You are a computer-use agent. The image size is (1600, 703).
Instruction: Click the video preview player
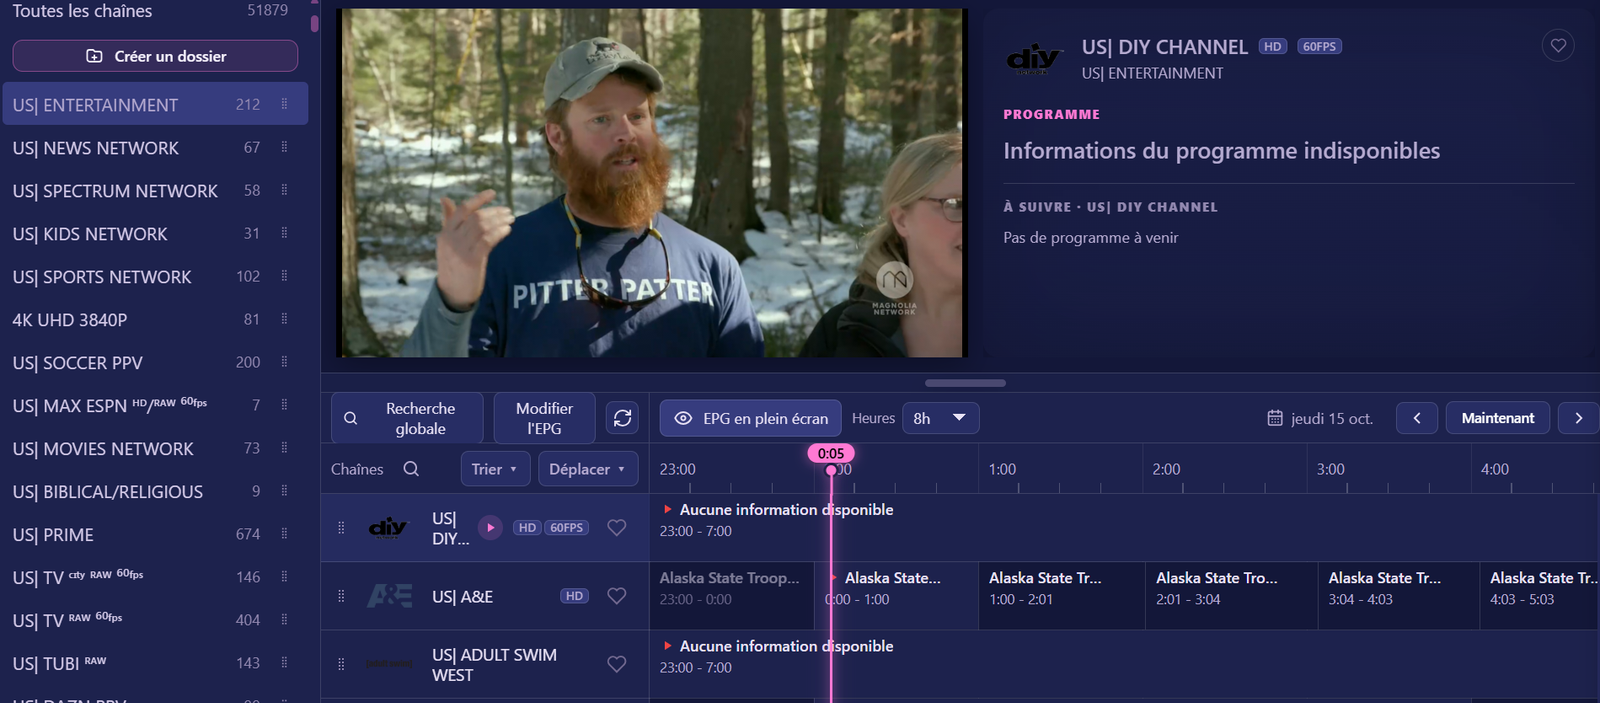[x=652, y=183]
